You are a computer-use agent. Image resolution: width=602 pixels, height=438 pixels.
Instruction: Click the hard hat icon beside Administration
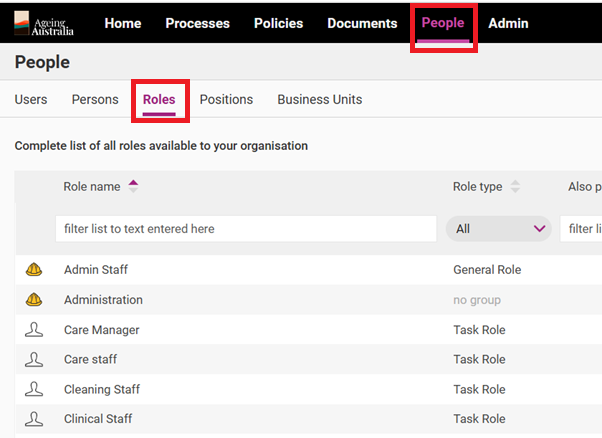[34, 300]
